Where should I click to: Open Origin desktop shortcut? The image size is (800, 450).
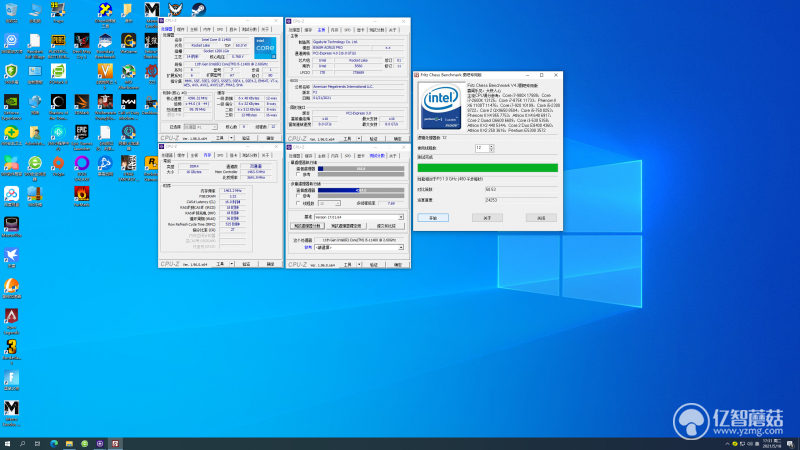coord(58,165)
